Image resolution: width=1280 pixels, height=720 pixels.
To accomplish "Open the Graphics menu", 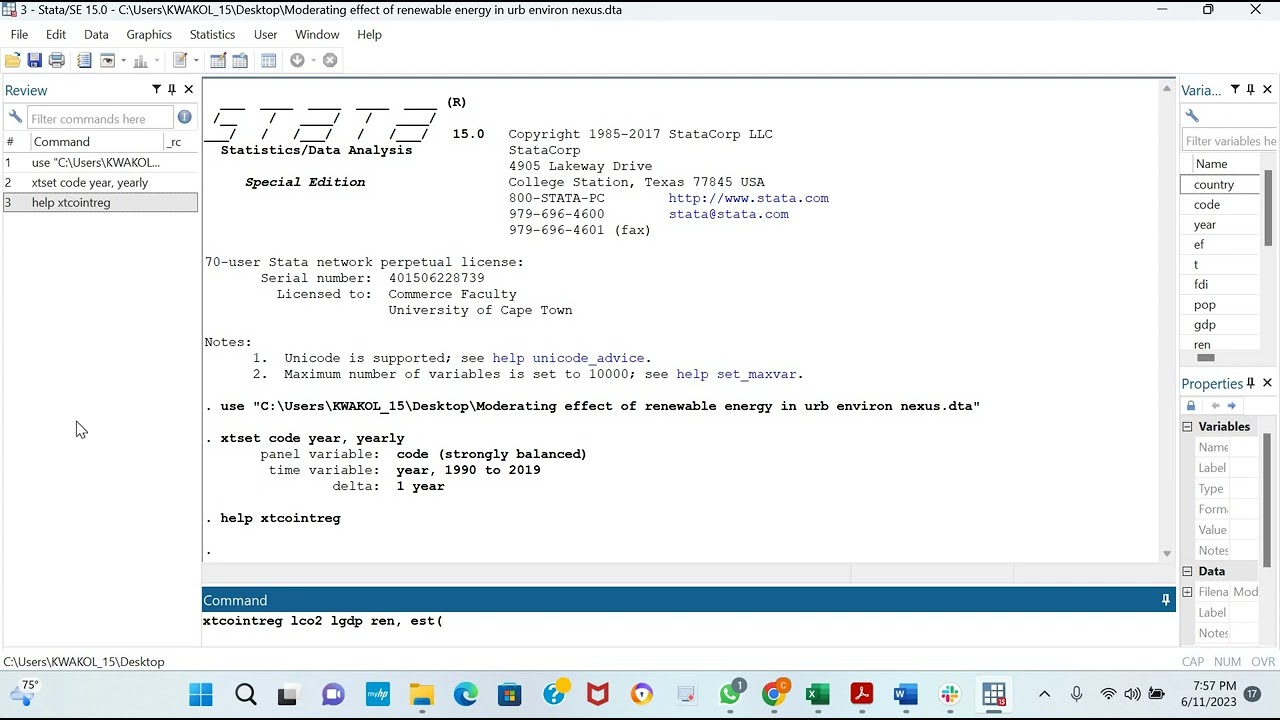I will (149, 34).
